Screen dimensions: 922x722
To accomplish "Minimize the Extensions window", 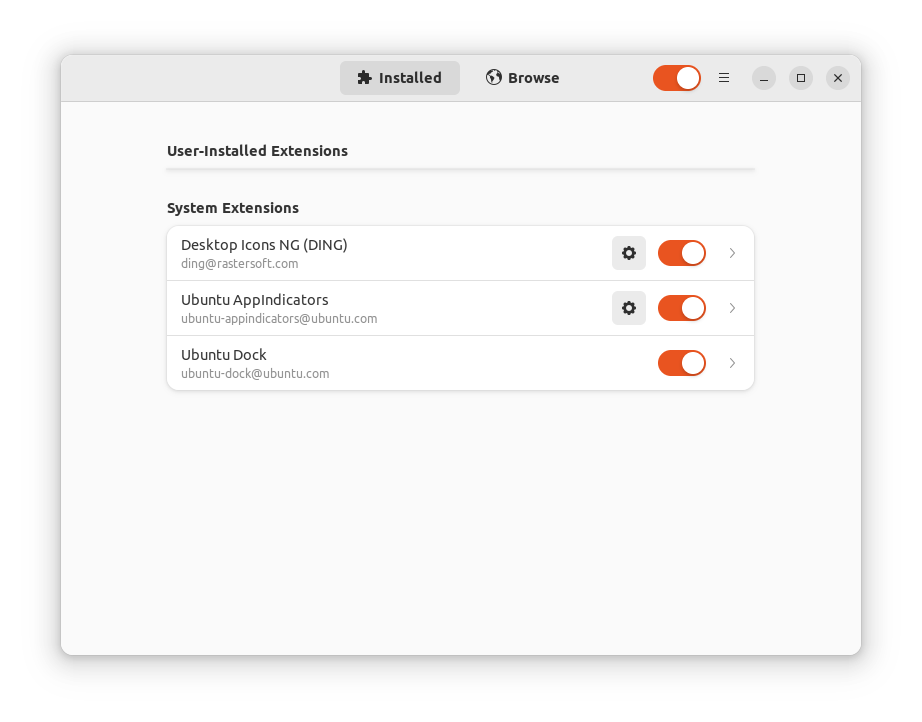I will pos(764,78).
